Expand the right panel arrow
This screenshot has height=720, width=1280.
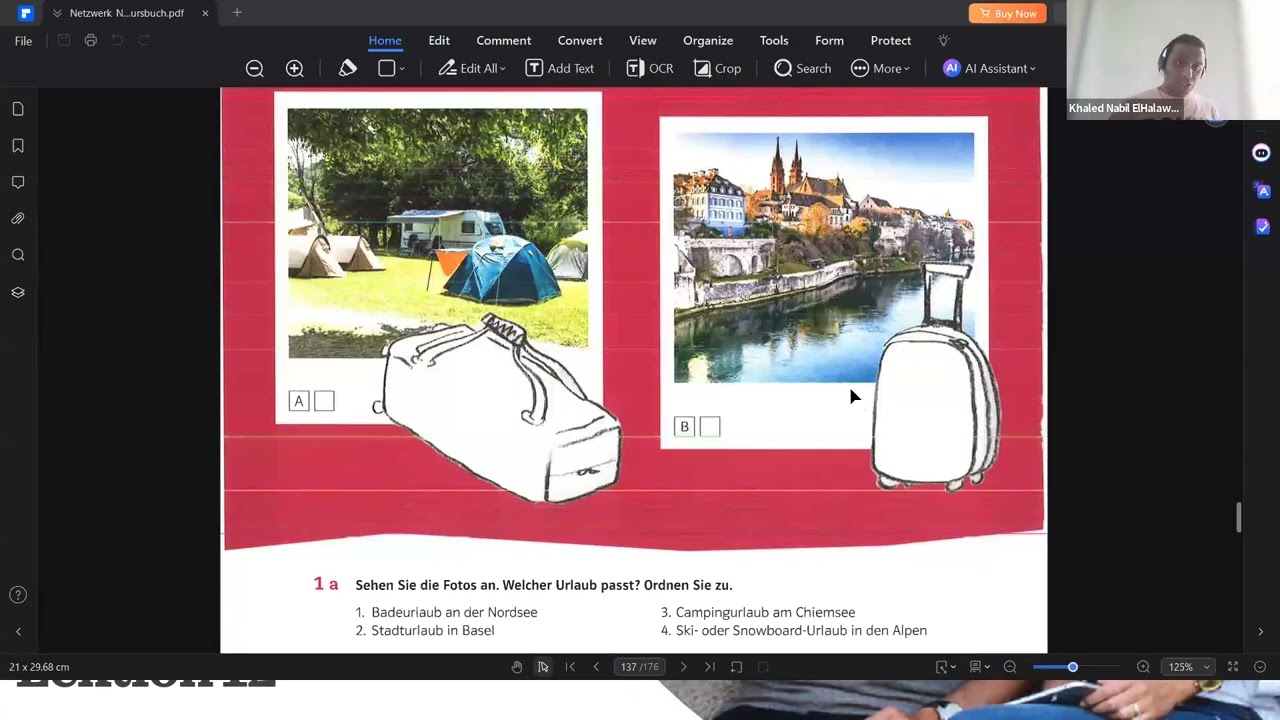(1260, 632)
